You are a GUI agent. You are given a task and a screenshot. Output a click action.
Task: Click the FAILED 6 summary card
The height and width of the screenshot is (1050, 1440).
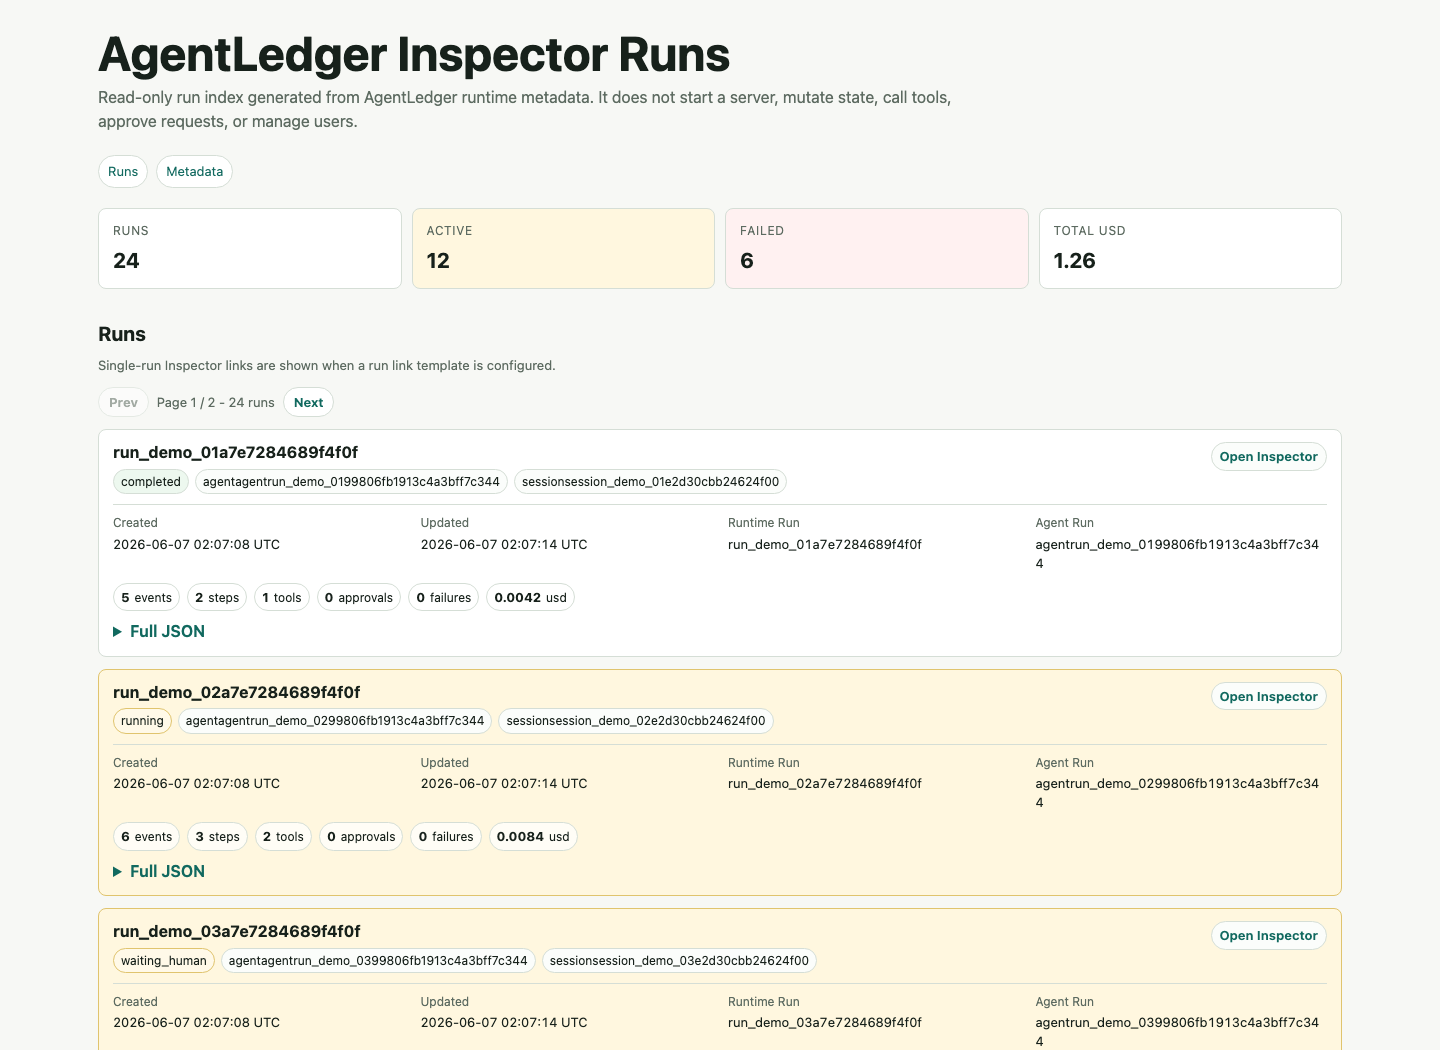point(877,249)
